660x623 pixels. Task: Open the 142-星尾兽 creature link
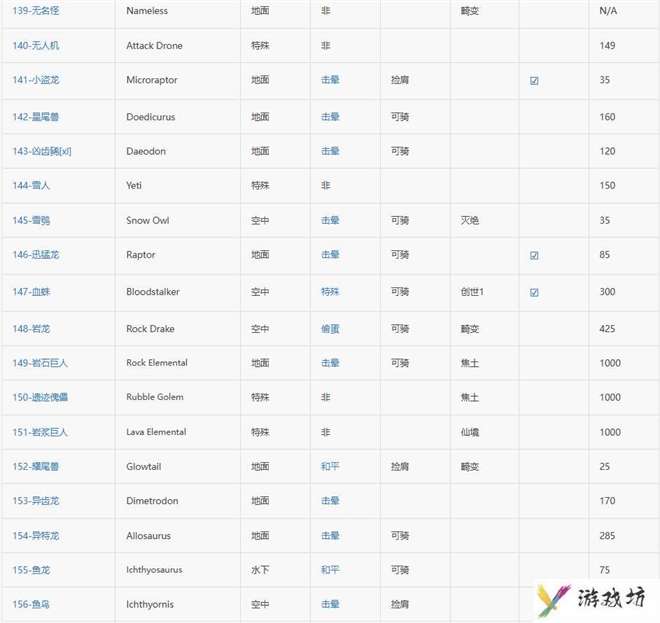click(x=36, y=117)
